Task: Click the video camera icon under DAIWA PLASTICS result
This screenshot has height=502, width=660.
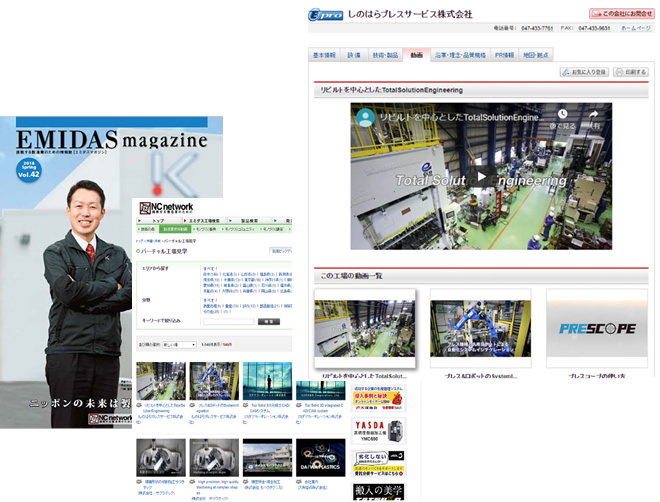Action: (x=299, y=482)
